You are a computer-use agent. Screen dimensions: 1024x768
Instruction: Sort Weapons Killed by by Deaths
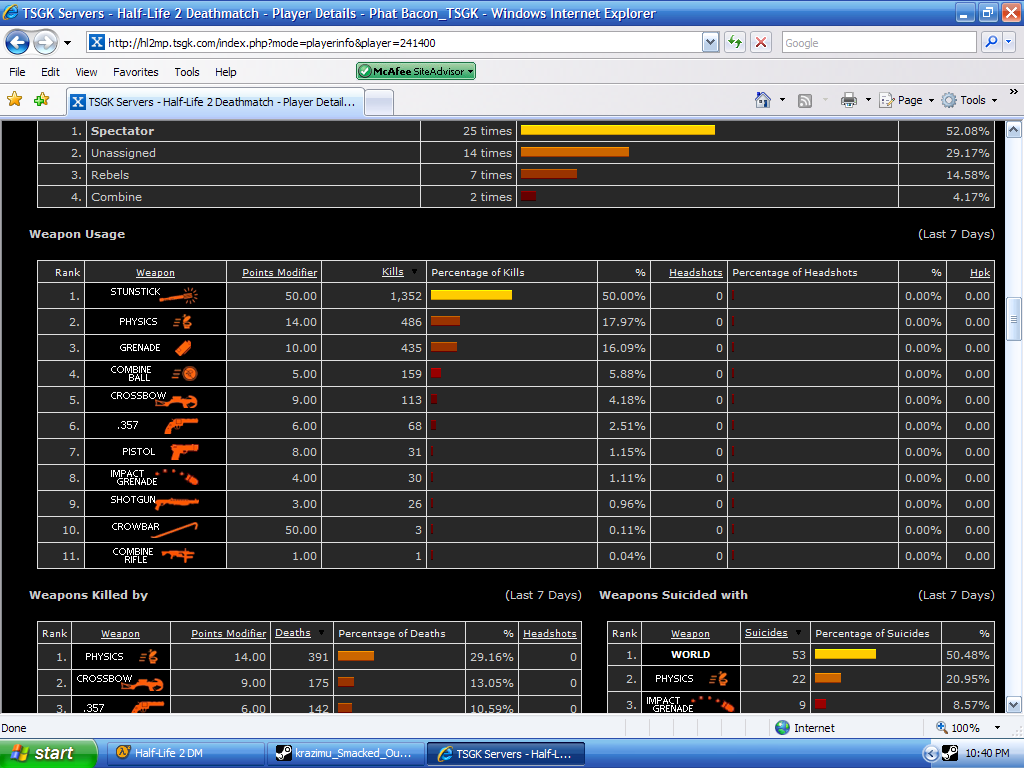(x=293, y=633)
